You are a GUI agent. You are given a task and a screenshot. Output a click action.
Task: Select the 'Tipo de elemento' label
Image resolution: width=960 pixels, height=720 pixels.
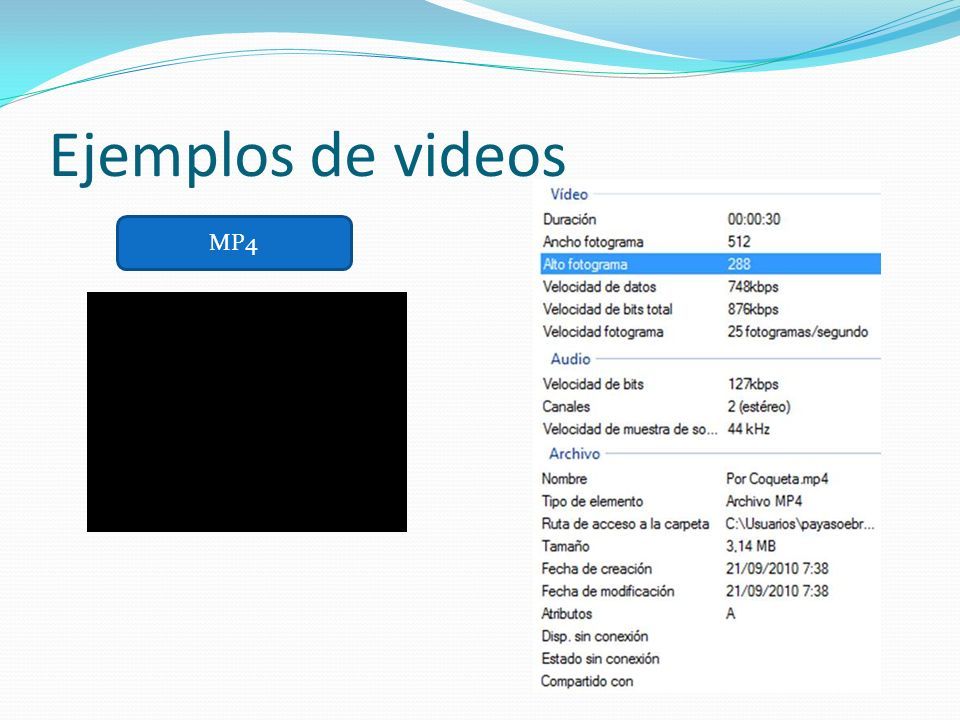(x=592, y=501)
